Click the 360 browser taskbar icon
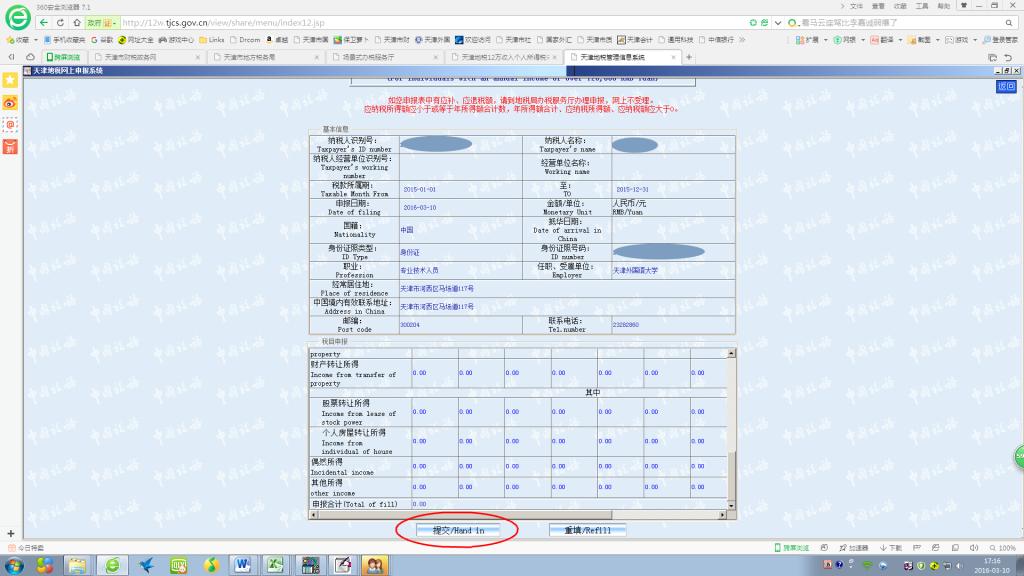The image size is (1024, 576). pyautogui.click(x=112, y=565)
